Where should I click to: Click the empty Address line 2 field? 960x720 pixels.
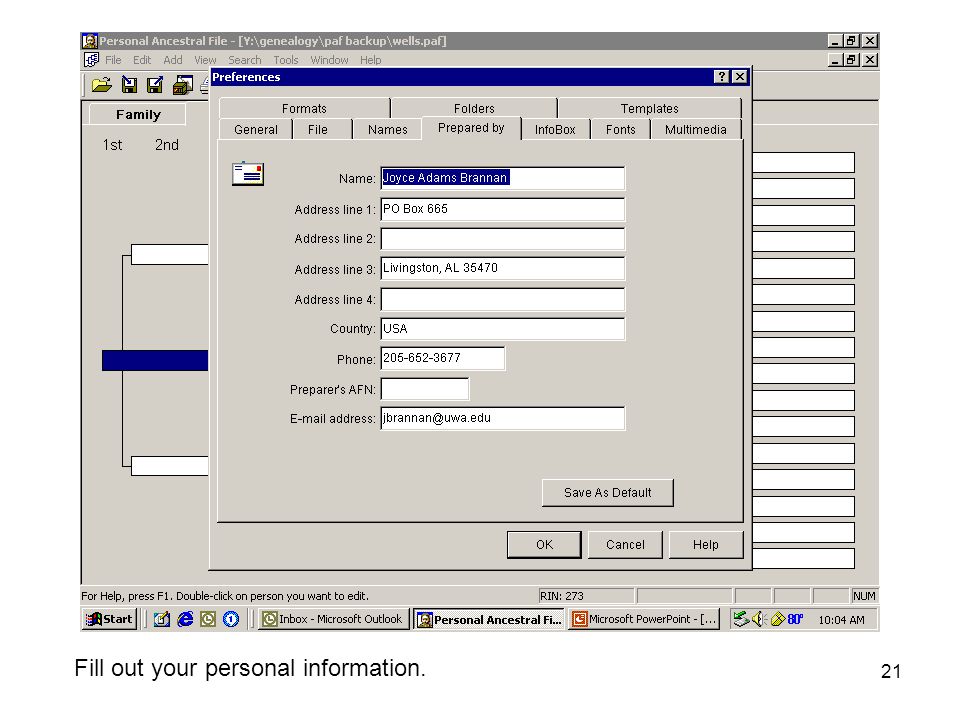pyautogui.click(x=503, y=238)
